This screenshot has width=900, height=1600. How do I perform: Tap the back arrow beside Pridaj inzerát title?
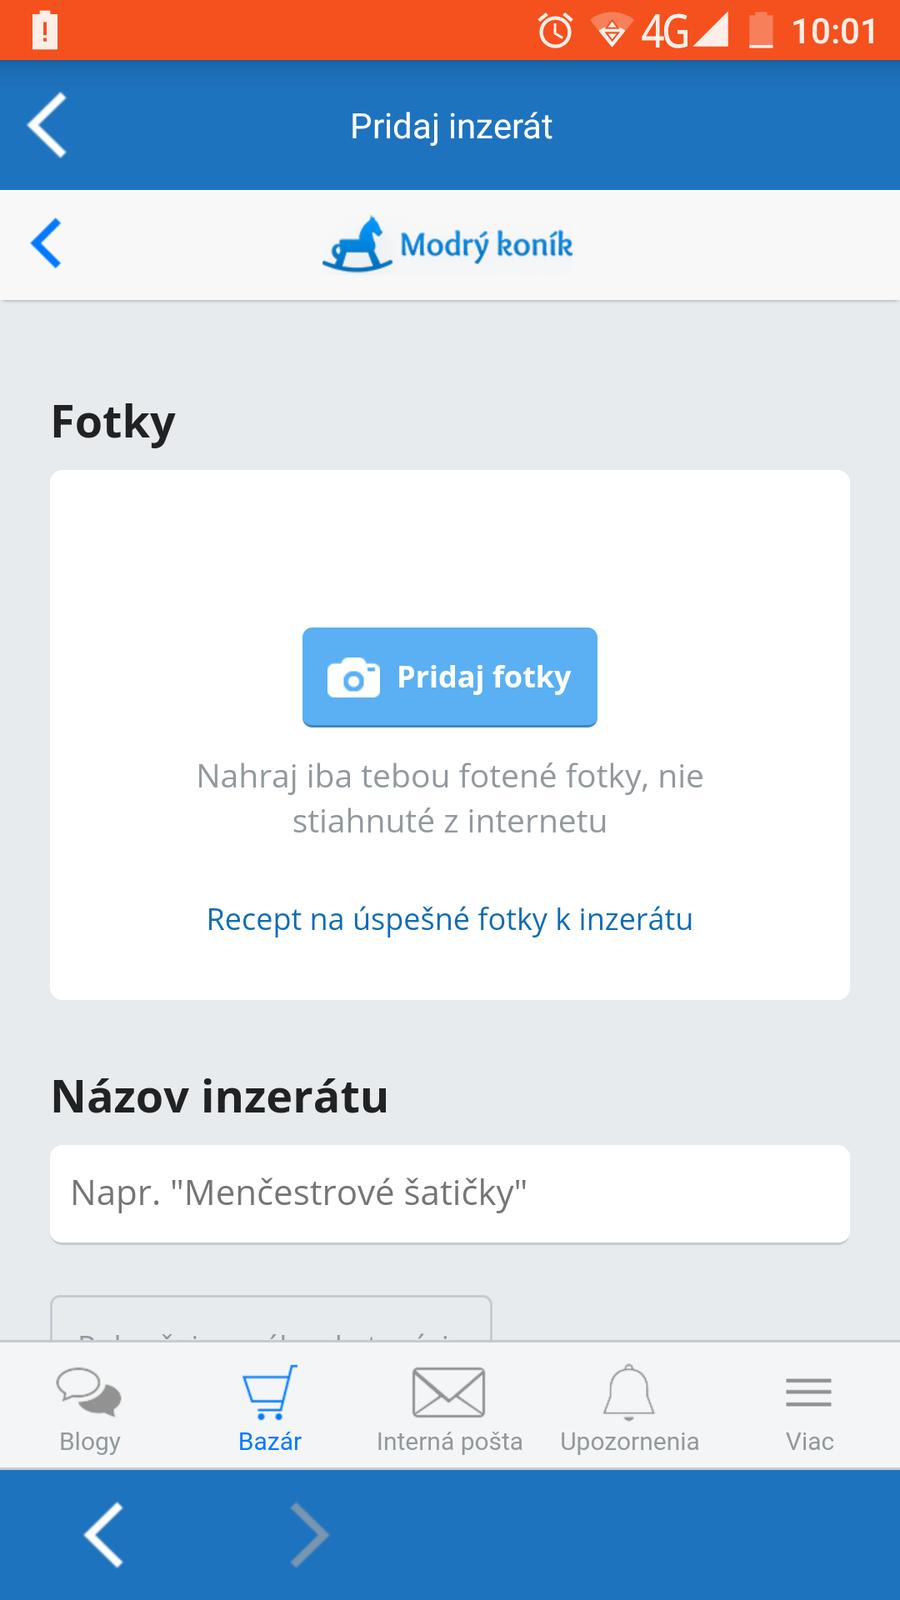tap(47, 125)
